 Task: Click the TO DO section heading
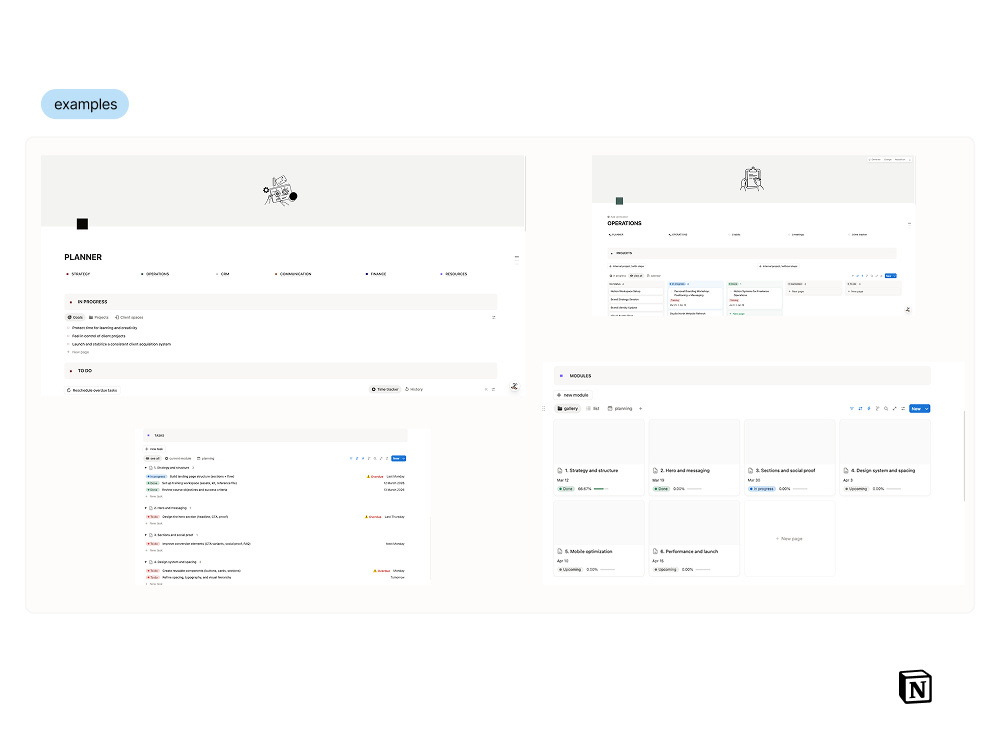[x=85, y=371]
